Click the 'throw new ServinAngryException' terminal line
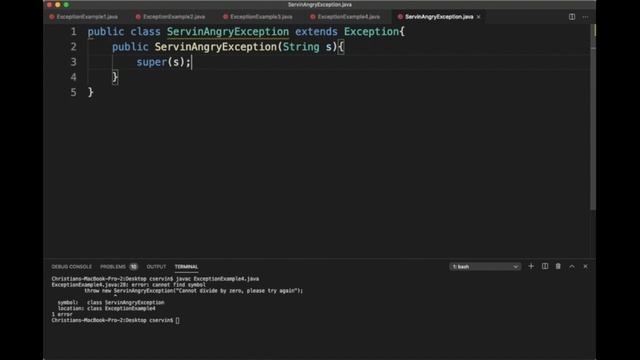 tap(194, 291)
